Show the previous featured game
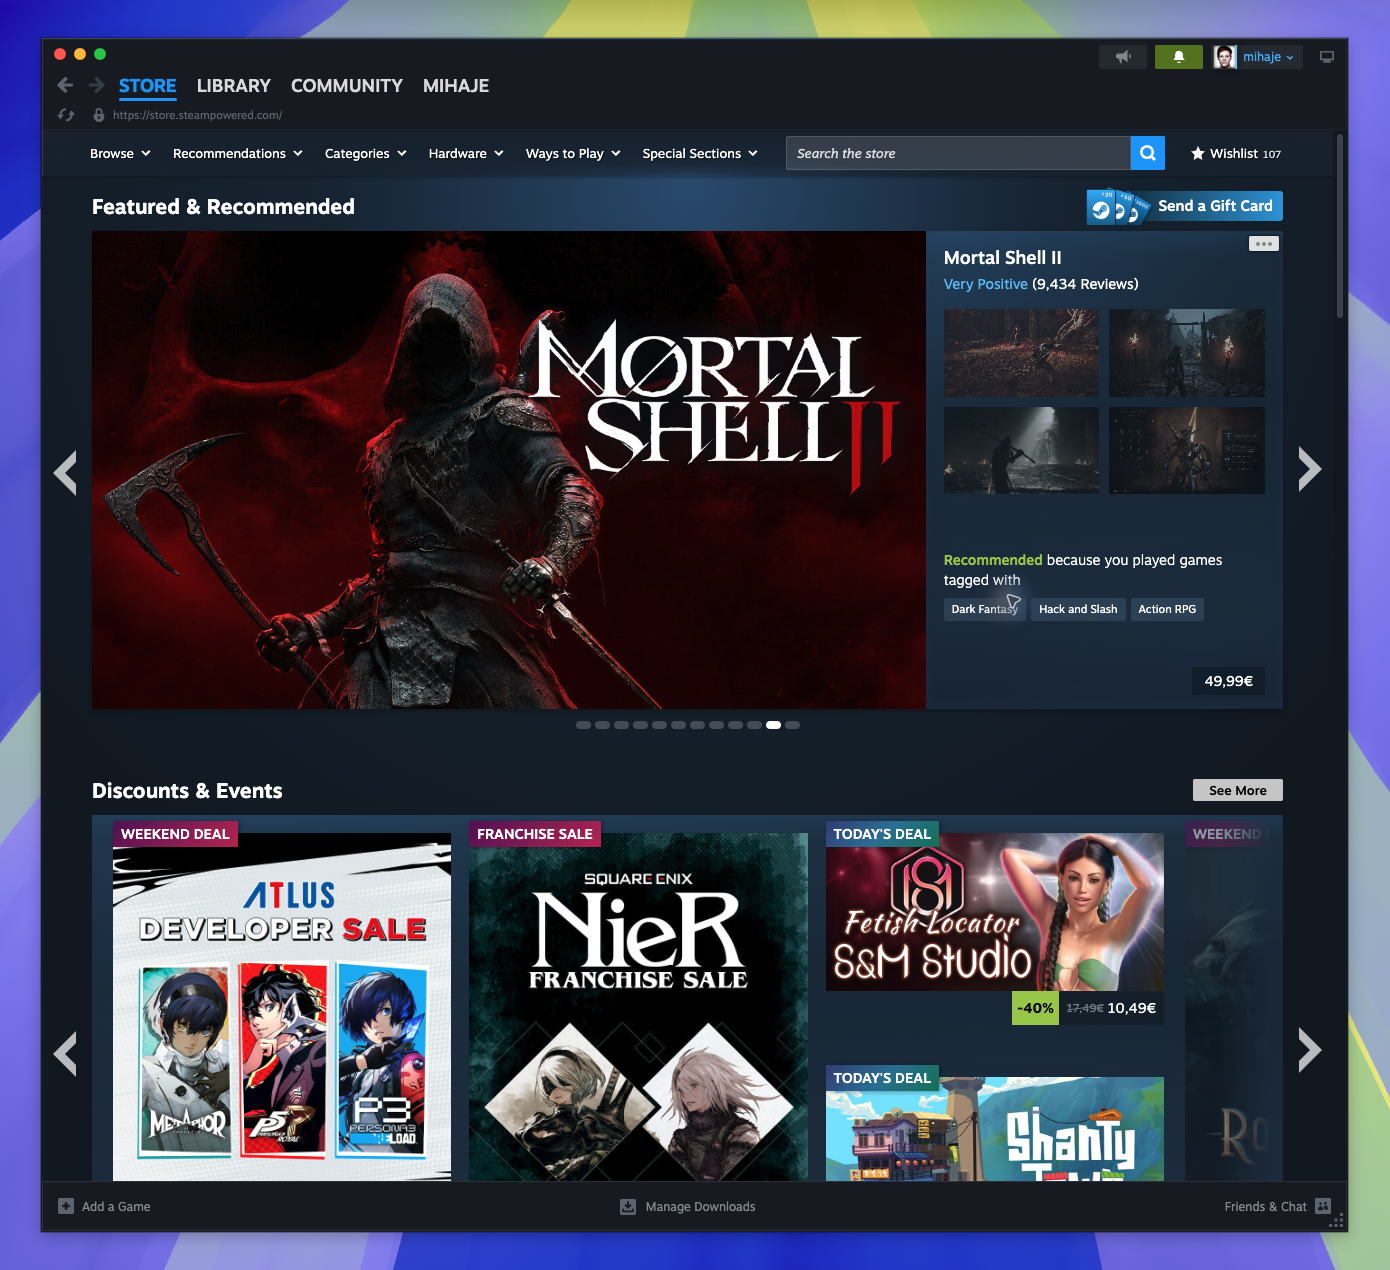The width and height of the screenshot is (1390, 1270). click(65, 472)
